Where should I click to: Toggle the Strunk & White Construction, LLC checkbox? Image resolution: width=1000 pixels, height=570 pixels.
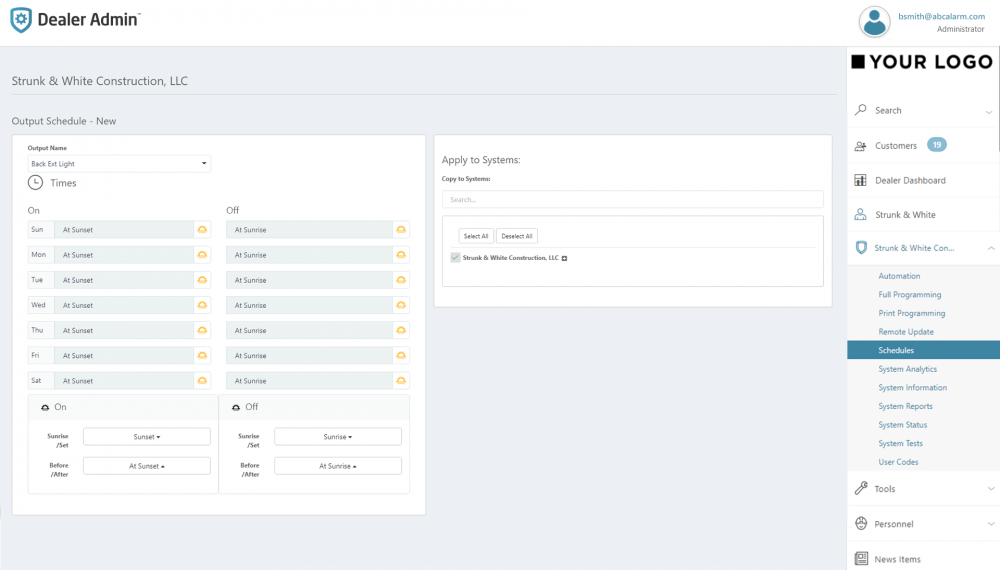[x=456, y=258]
